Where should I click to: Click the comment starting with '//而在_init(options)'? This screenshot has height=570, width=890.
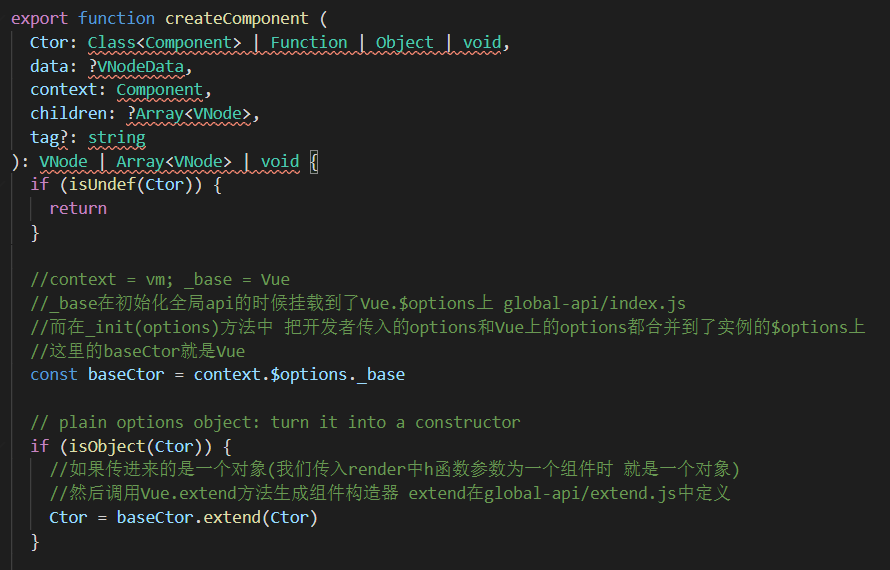click(448, 327)
